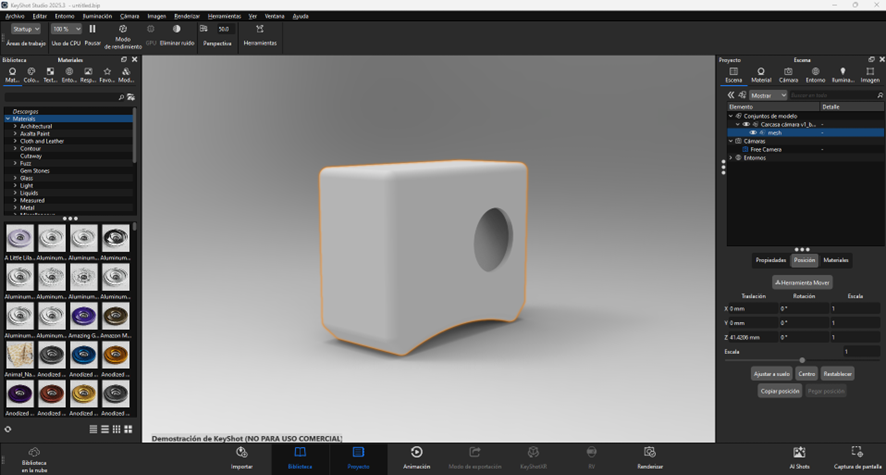Open the Textures library tab icon
Screen dimensions: 886x475
(x=50, y=71)
